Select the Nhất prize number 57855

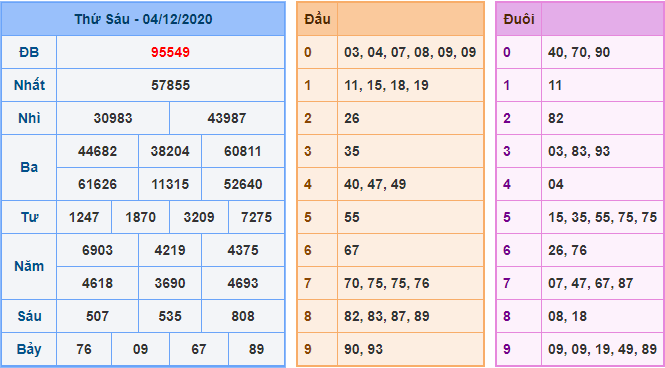click(x=170, y=85)
